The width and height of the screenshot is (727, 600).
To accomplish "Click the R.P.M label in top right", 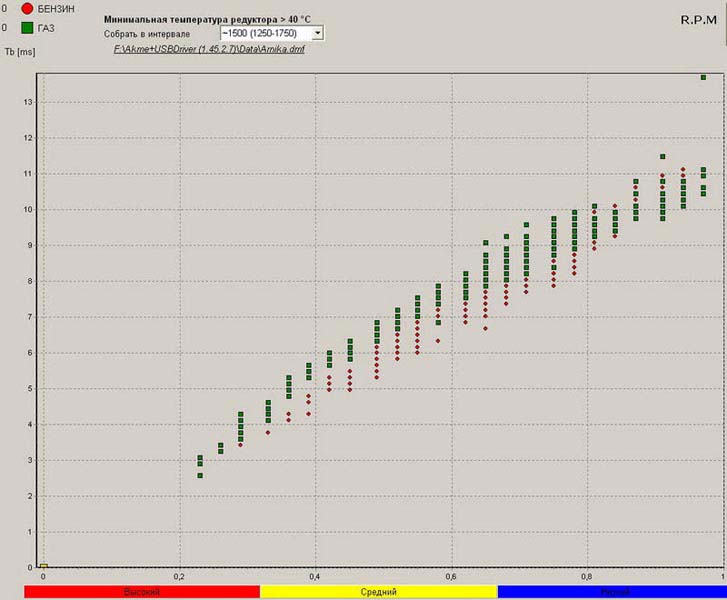I will click(697, 20).
